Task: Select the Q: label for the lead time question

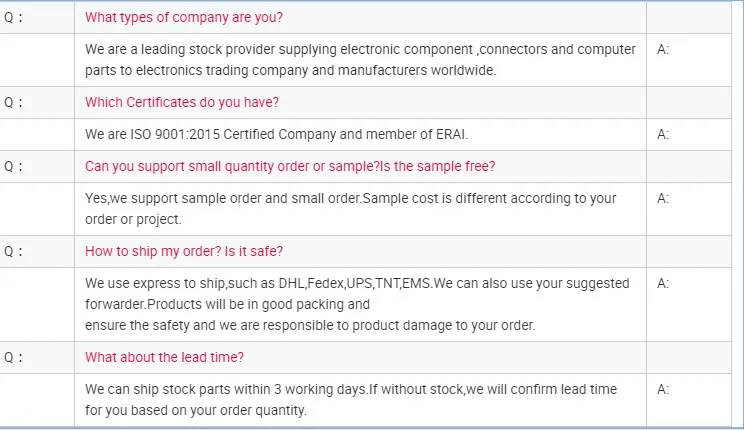Action: tap(14, 357)
